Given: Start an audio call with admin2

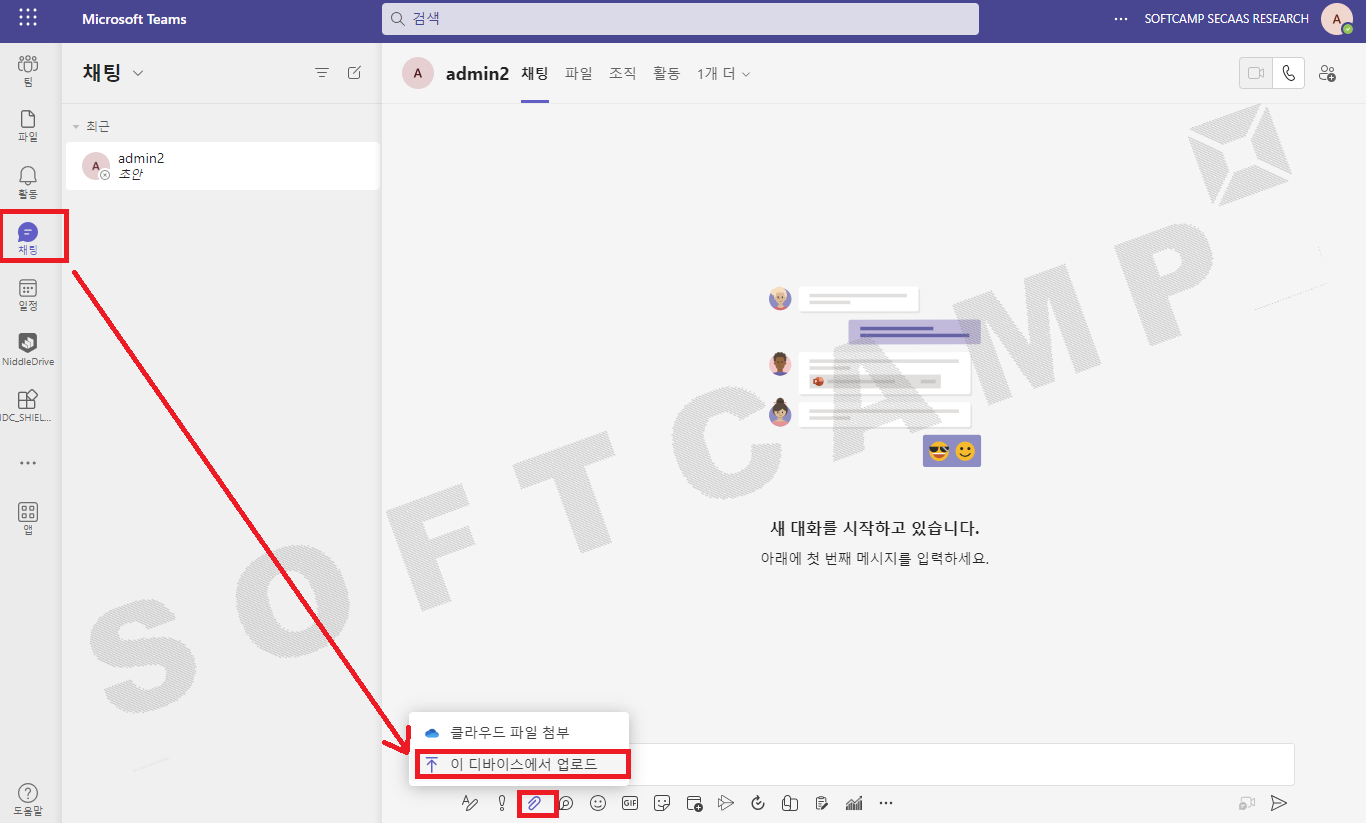Looking at the screenshot, I should tap(1289, 73).
